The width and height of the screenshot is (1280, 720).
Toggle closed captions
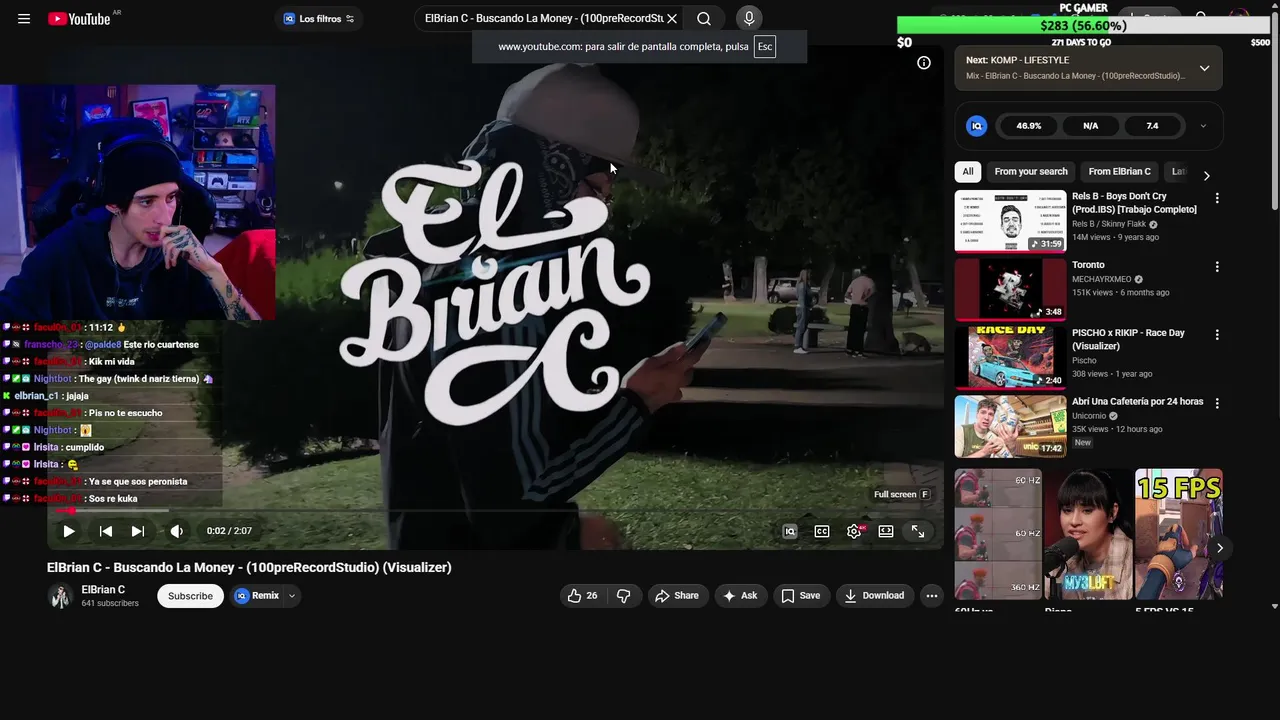822,532
